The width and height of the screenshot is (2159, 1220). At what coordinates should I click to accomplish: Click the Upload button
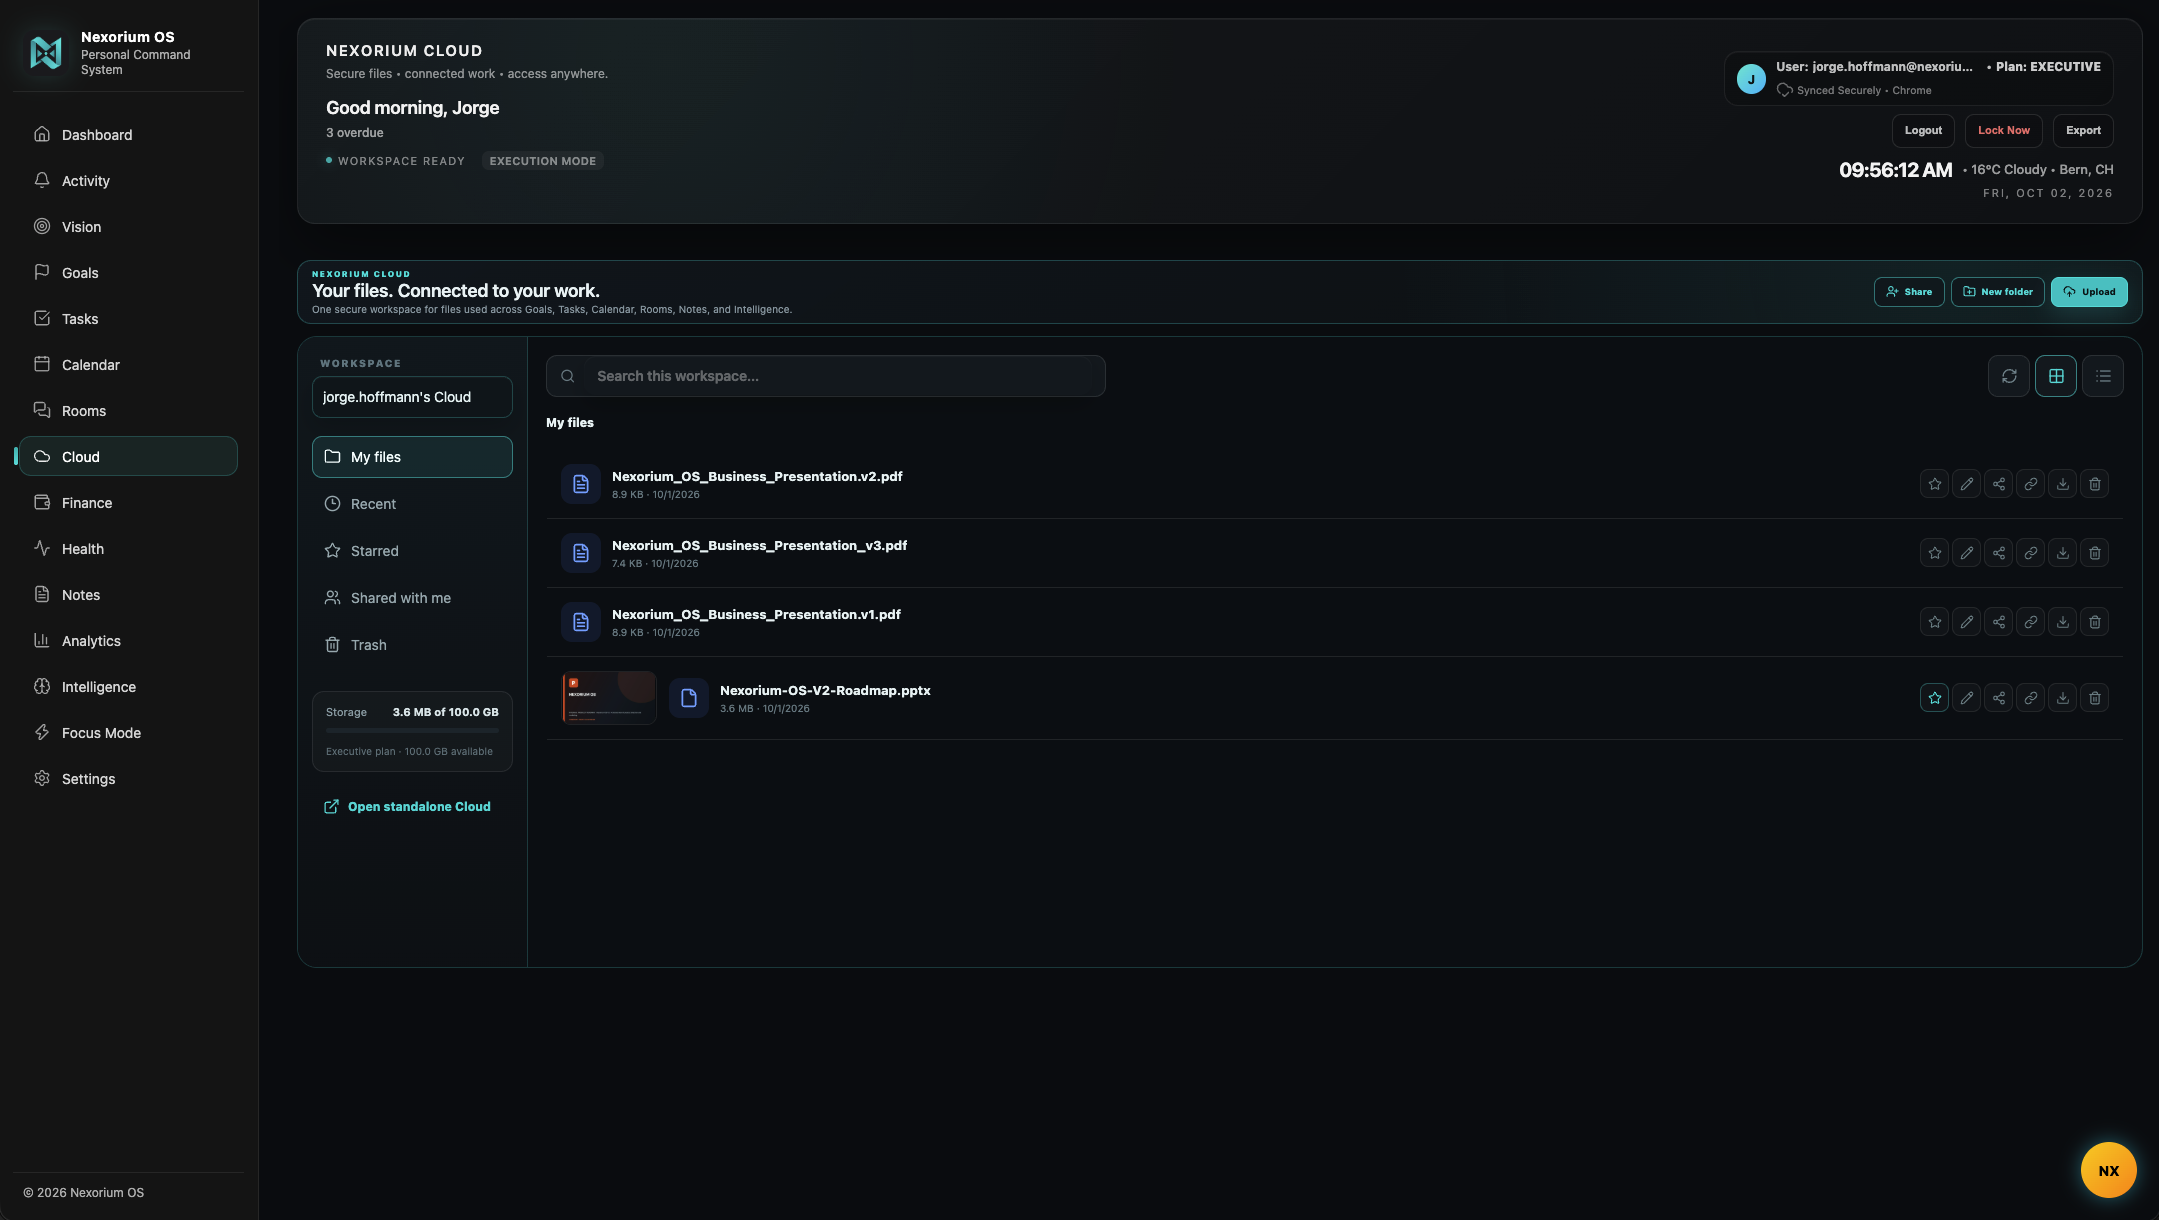pos(2089,292)
